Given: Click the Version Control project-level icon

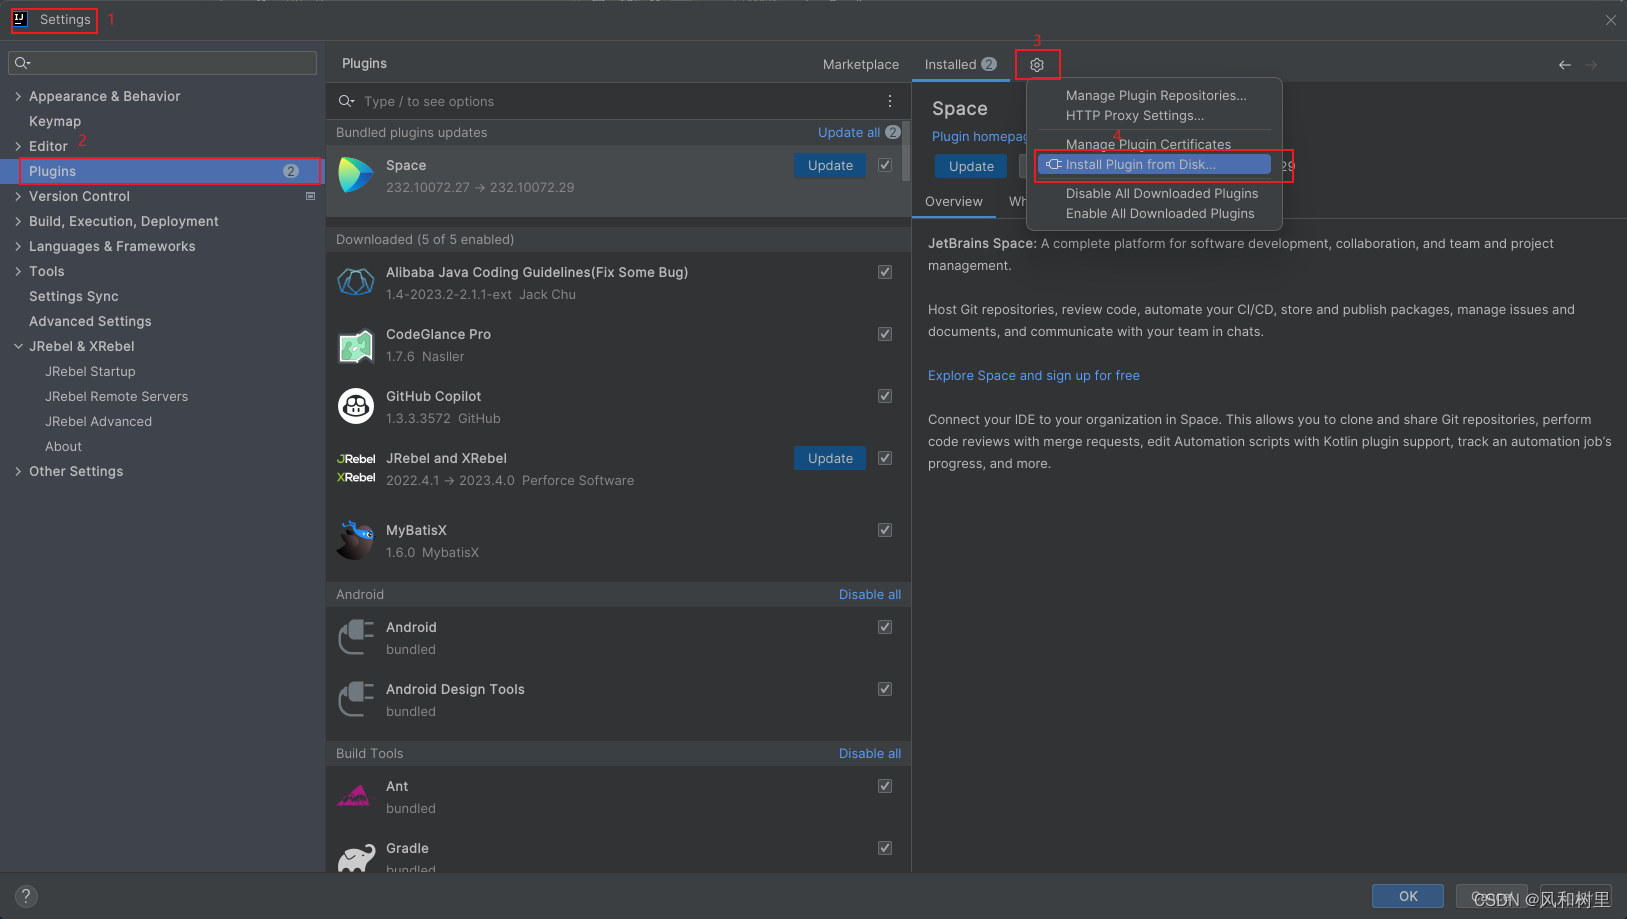Looking at the screenshot, I should coord(310,196).
